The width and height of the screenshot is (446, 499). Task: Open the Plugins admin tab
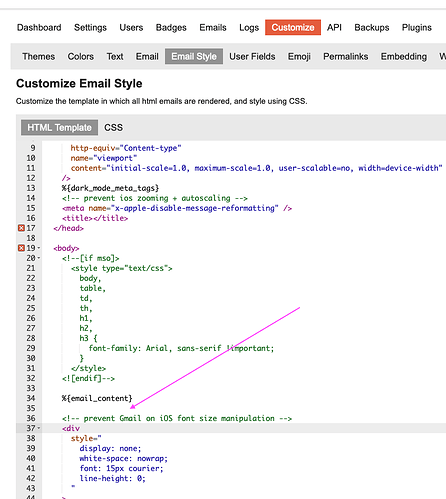coord(417,27)
